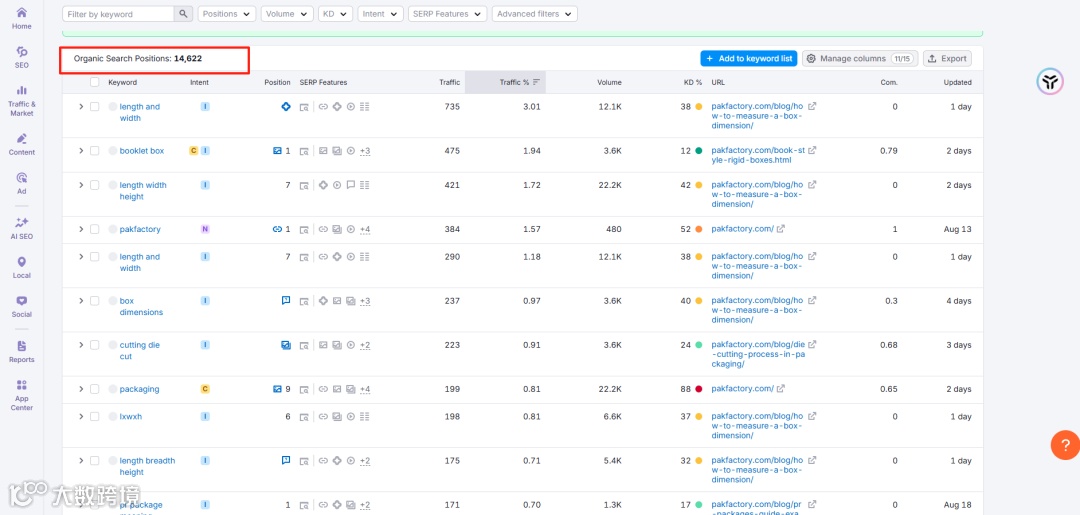Open the Advanced filters dropdown
1080x515 pixels.
535,14
